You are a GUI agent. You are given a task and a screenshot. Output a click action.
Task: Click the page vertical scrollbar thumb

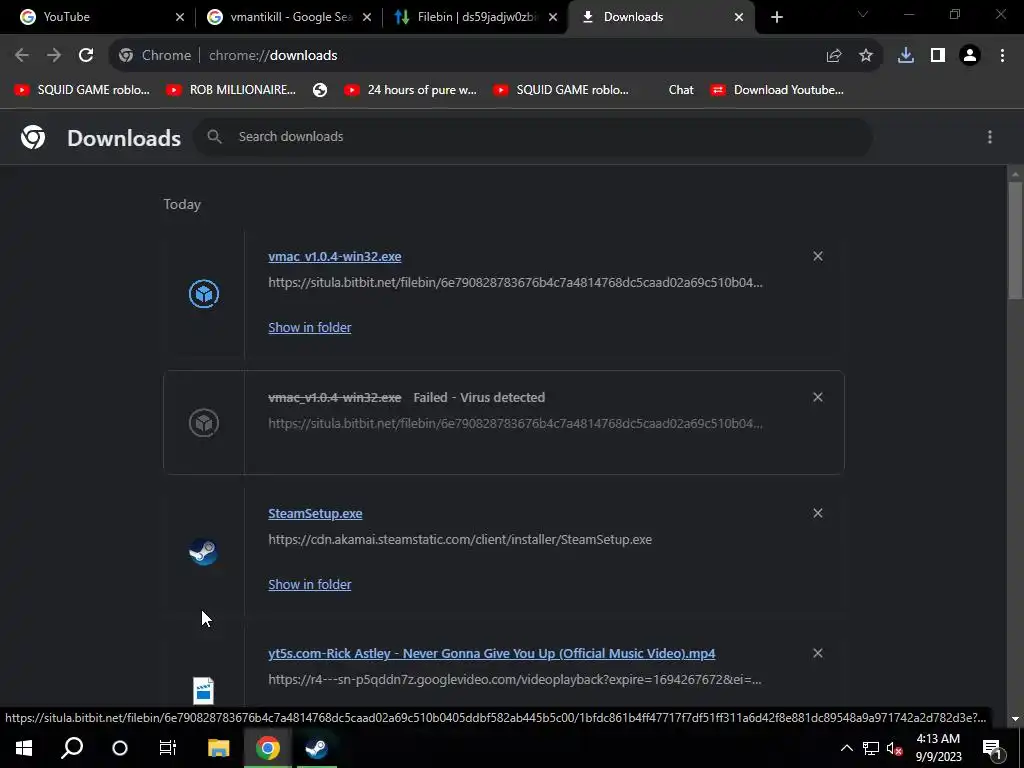click(1015, 240)
